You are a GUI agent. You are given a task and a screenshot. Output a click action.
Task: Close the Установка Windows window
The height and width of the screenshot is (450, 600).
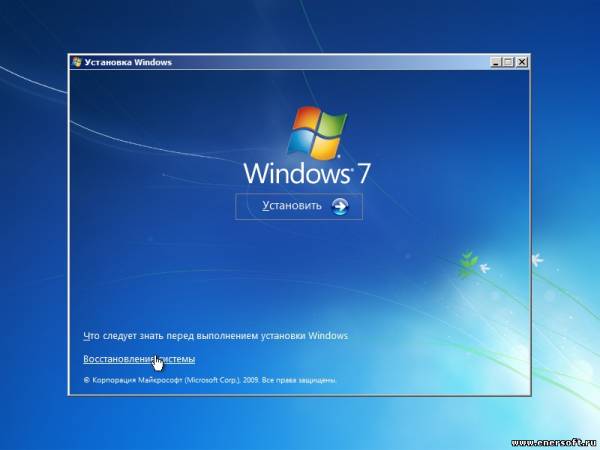(x=522, y=62)
